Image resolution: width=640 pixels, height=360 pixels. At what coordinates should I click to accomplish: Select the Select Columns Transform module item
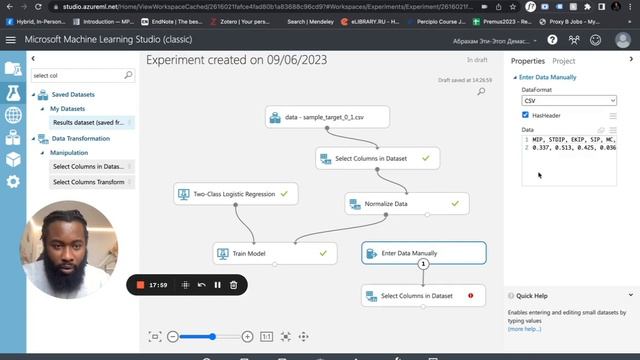pos(91,182)
